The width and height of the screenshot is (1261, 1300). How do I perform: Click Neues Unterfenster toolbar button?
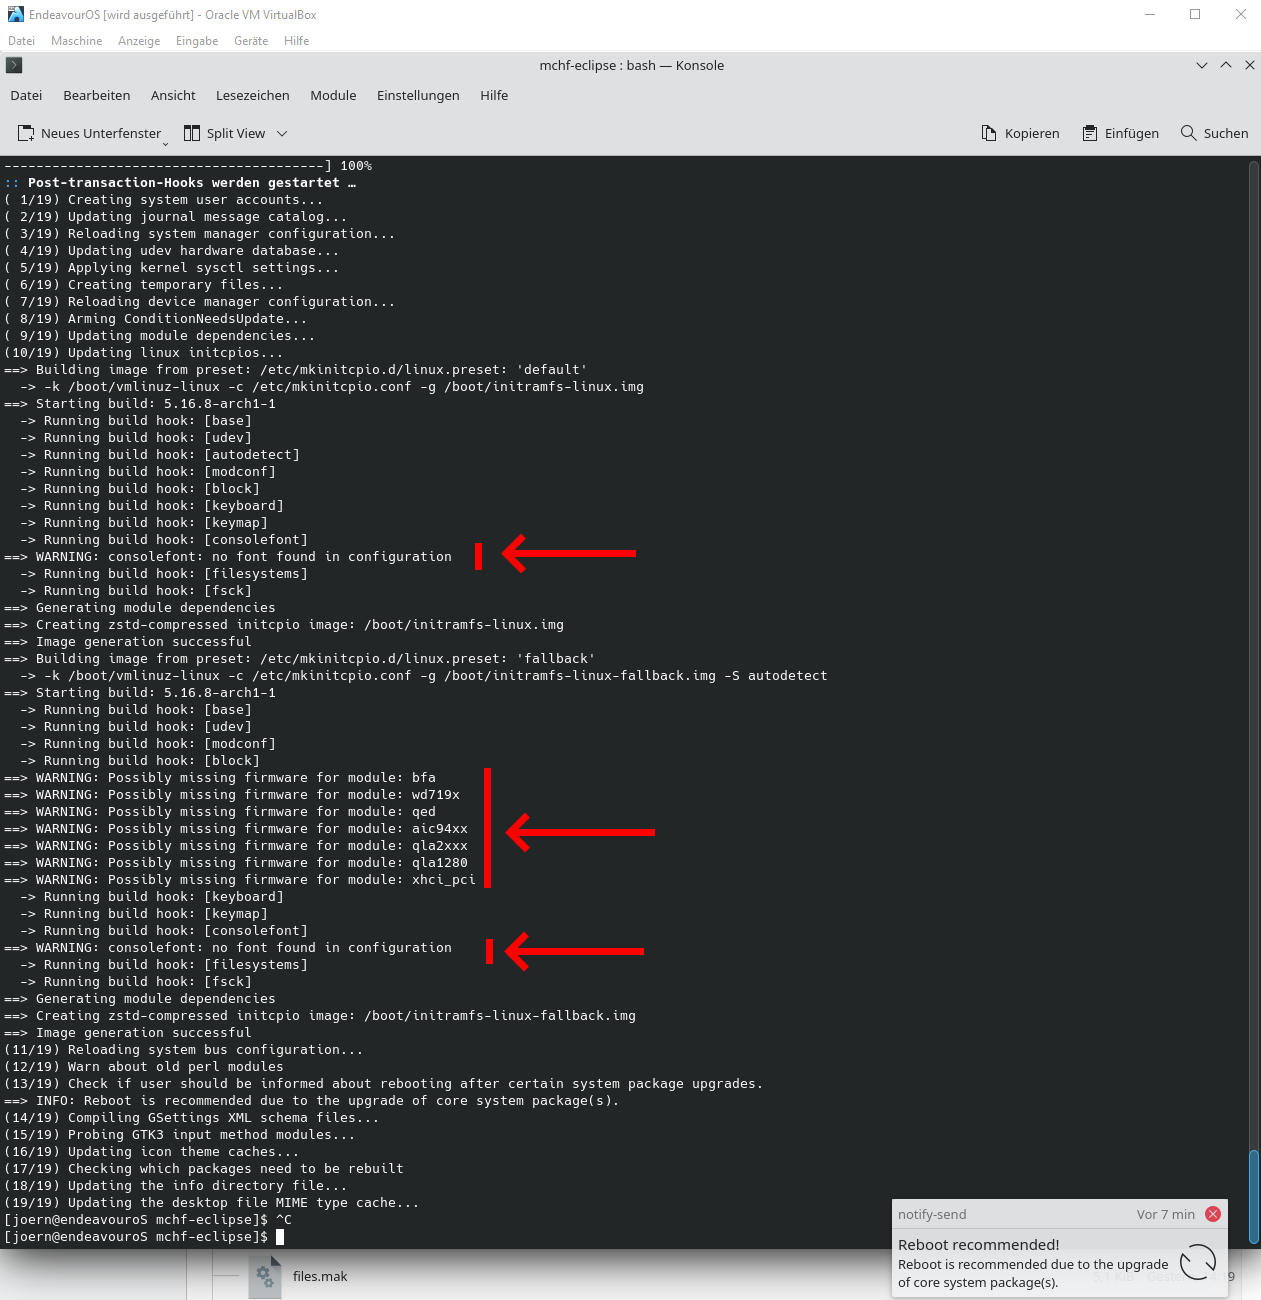click(89, 133)
